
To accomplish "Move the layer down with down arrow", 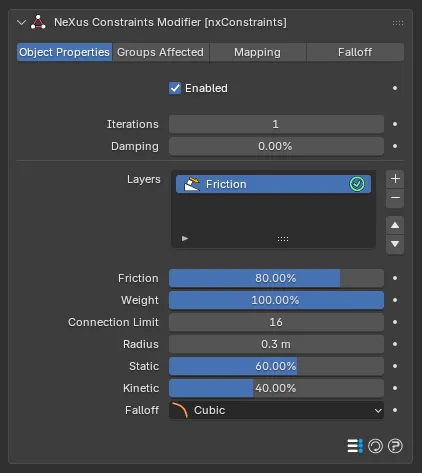I will coord(395,244).
